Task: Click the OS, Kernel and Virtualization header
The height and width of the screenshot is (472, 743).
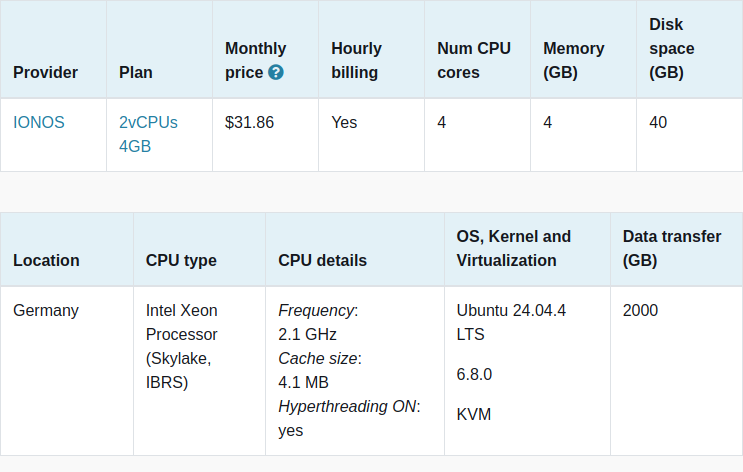Action: tap(513, 248)
